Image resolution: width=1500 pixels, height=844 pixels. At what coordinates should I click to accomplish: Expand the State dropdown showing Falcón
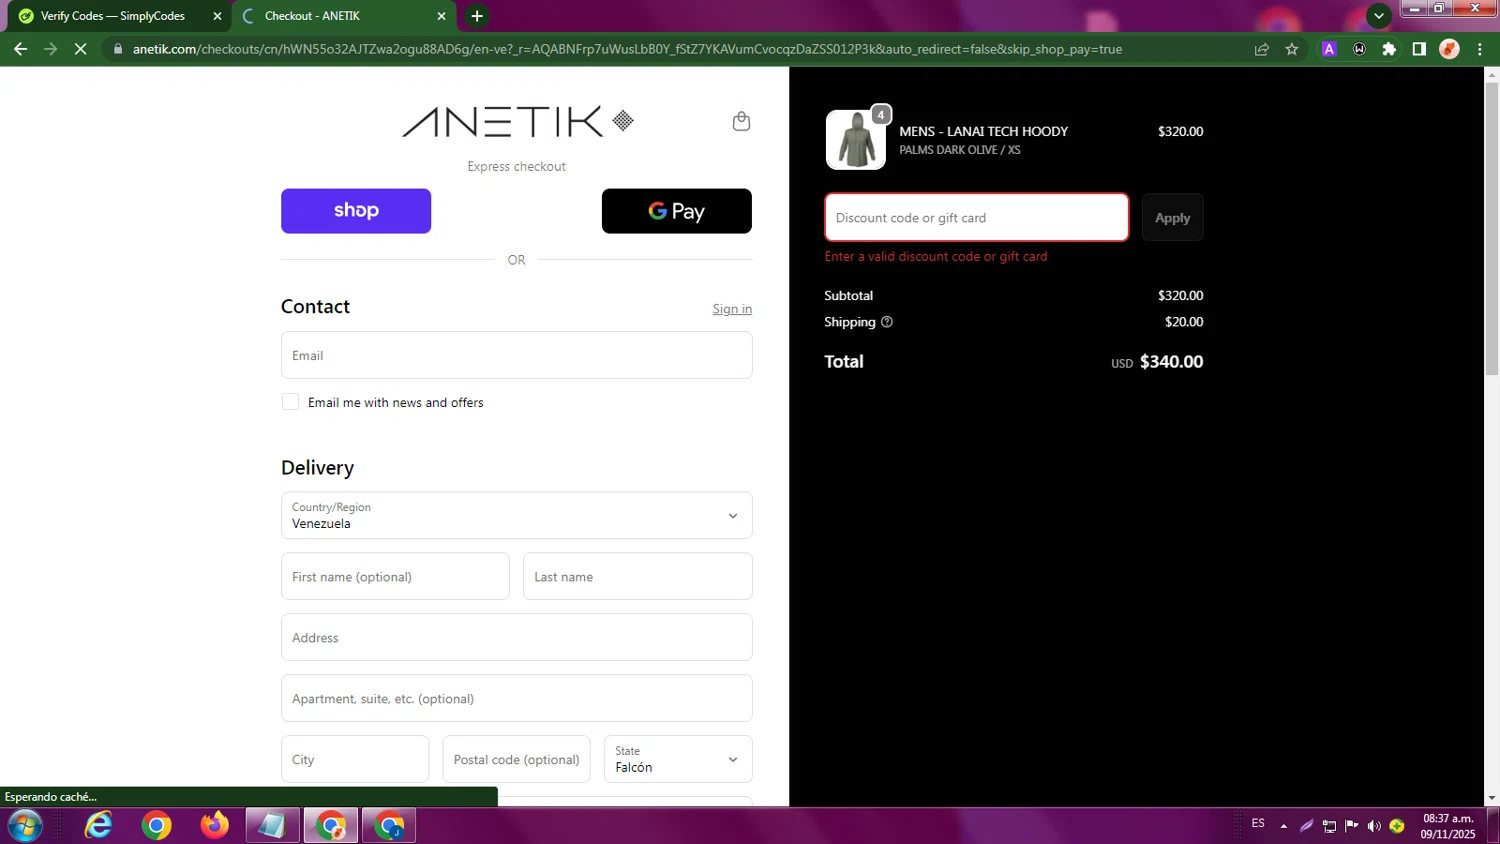(678, 759)
